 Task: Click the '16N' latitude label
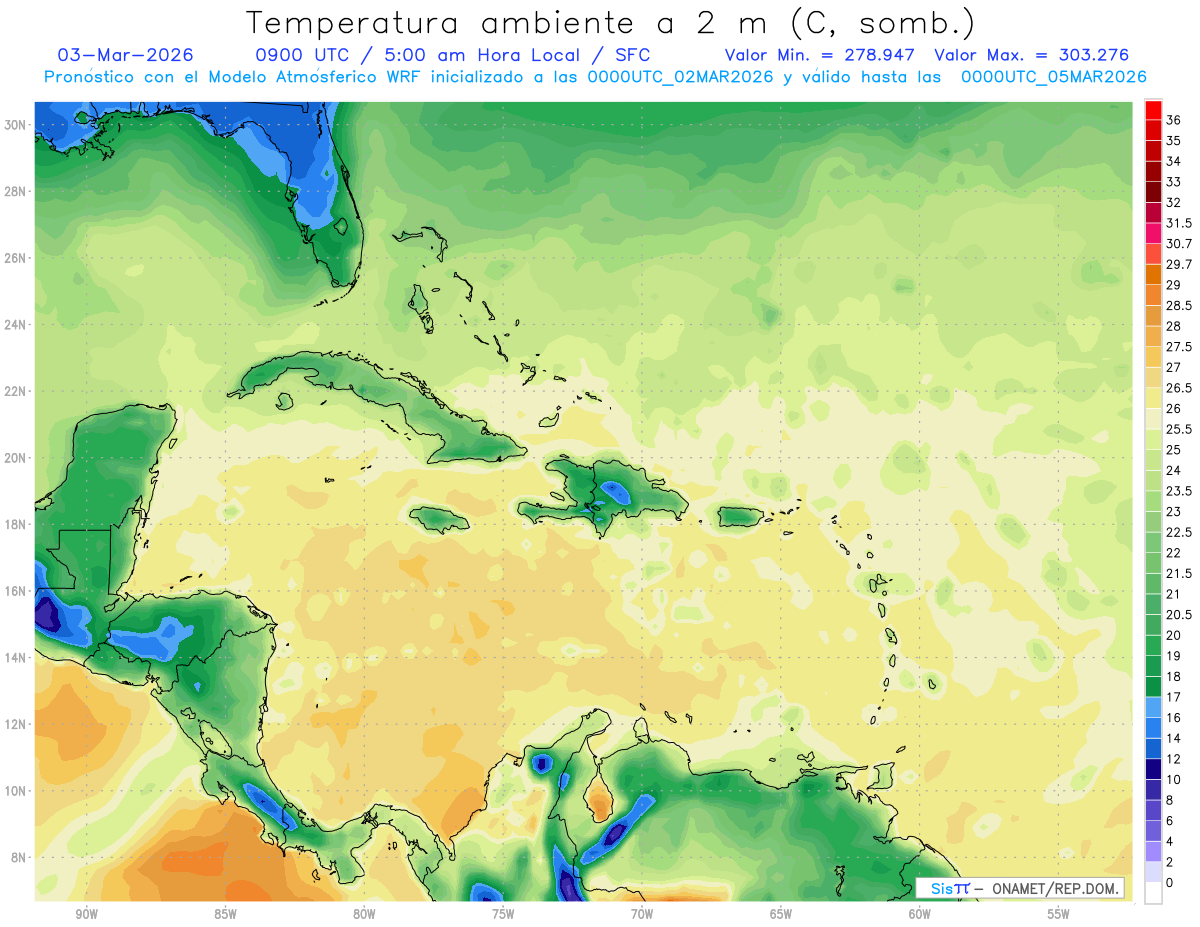tap(17, 591)
